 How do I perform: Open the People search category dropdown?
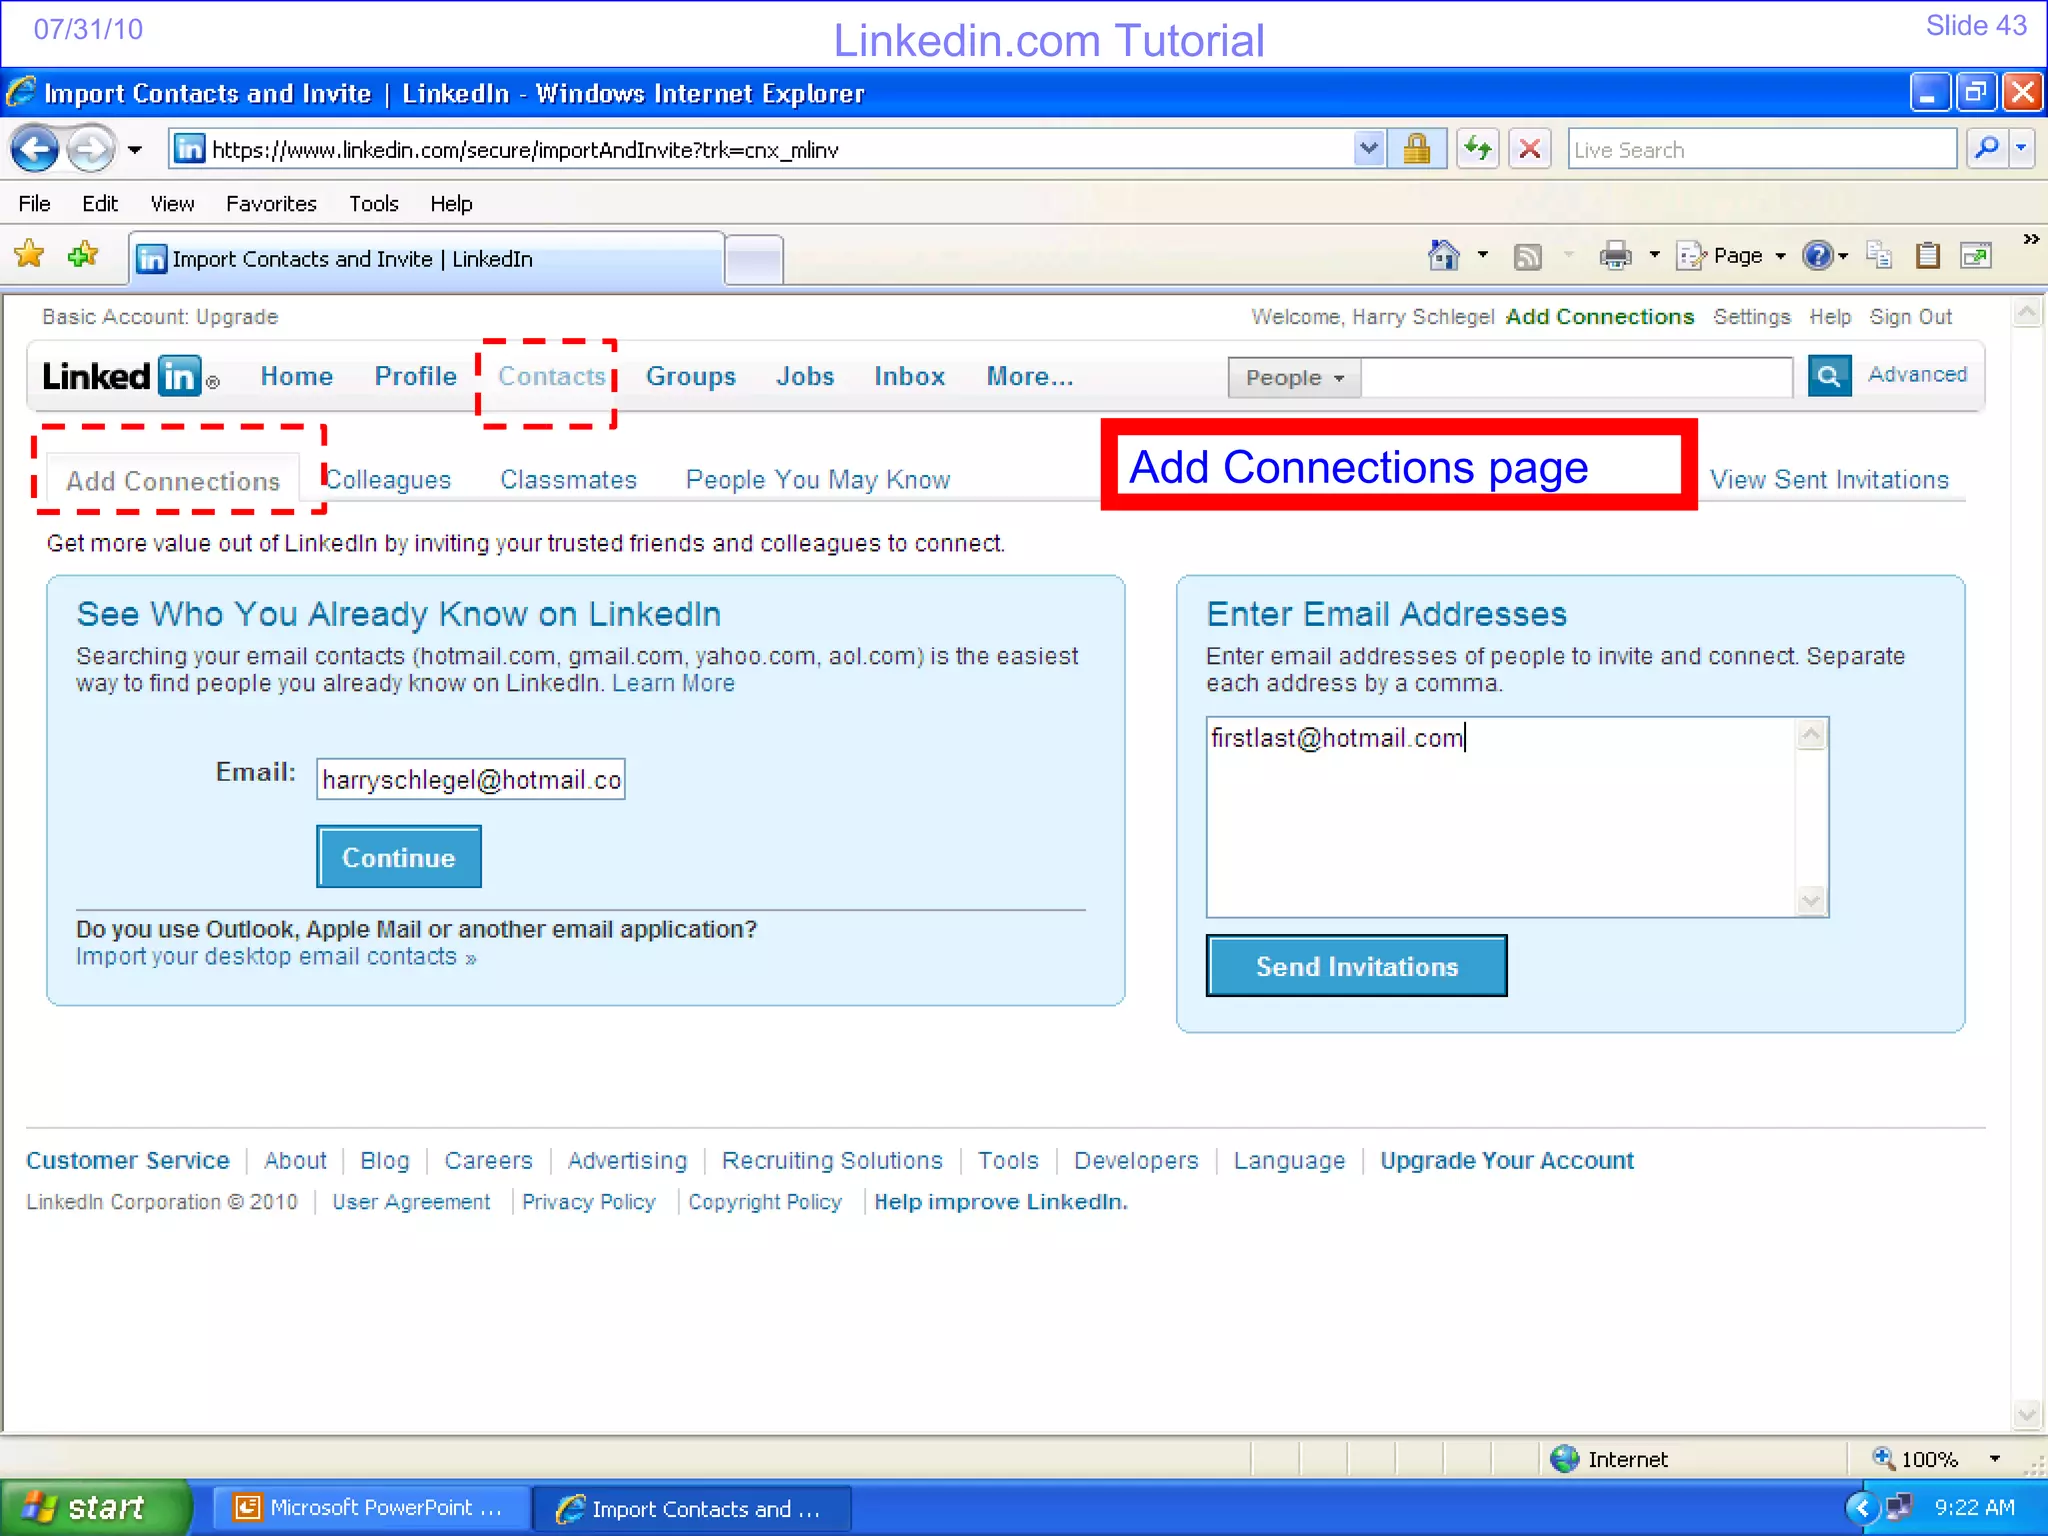pyautogui.click(x=1294, y=378)
